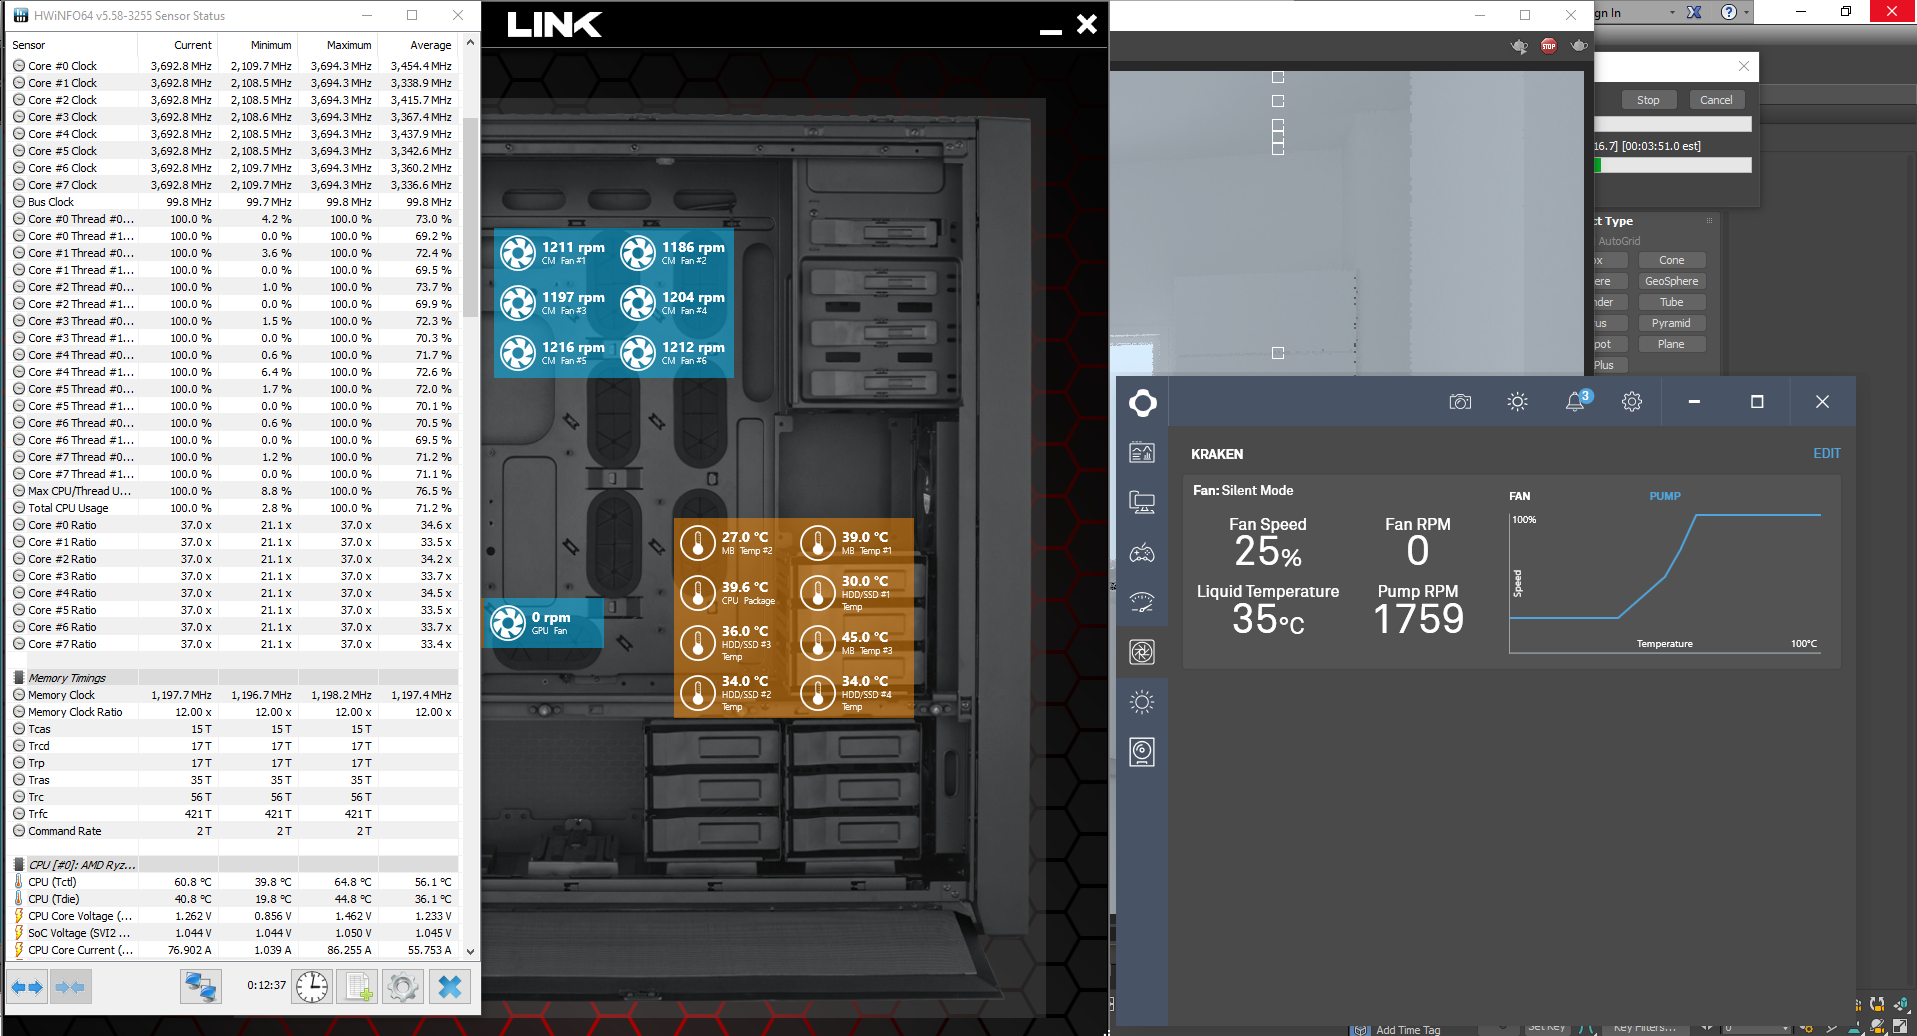This screenshot has height=1036, width=1917.
Task: Click Stop button in render dialog
Action: click(x=1648, y=100)
